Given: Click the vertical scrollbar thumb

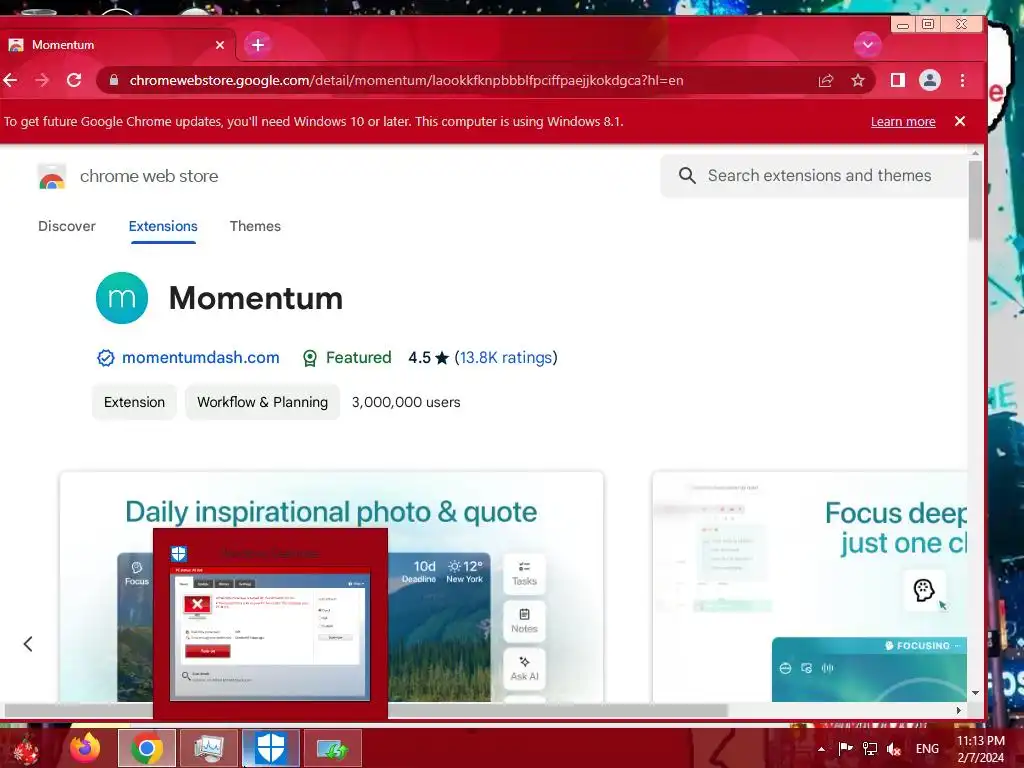Looking at the screenshot, I should [x=975, y=200].
